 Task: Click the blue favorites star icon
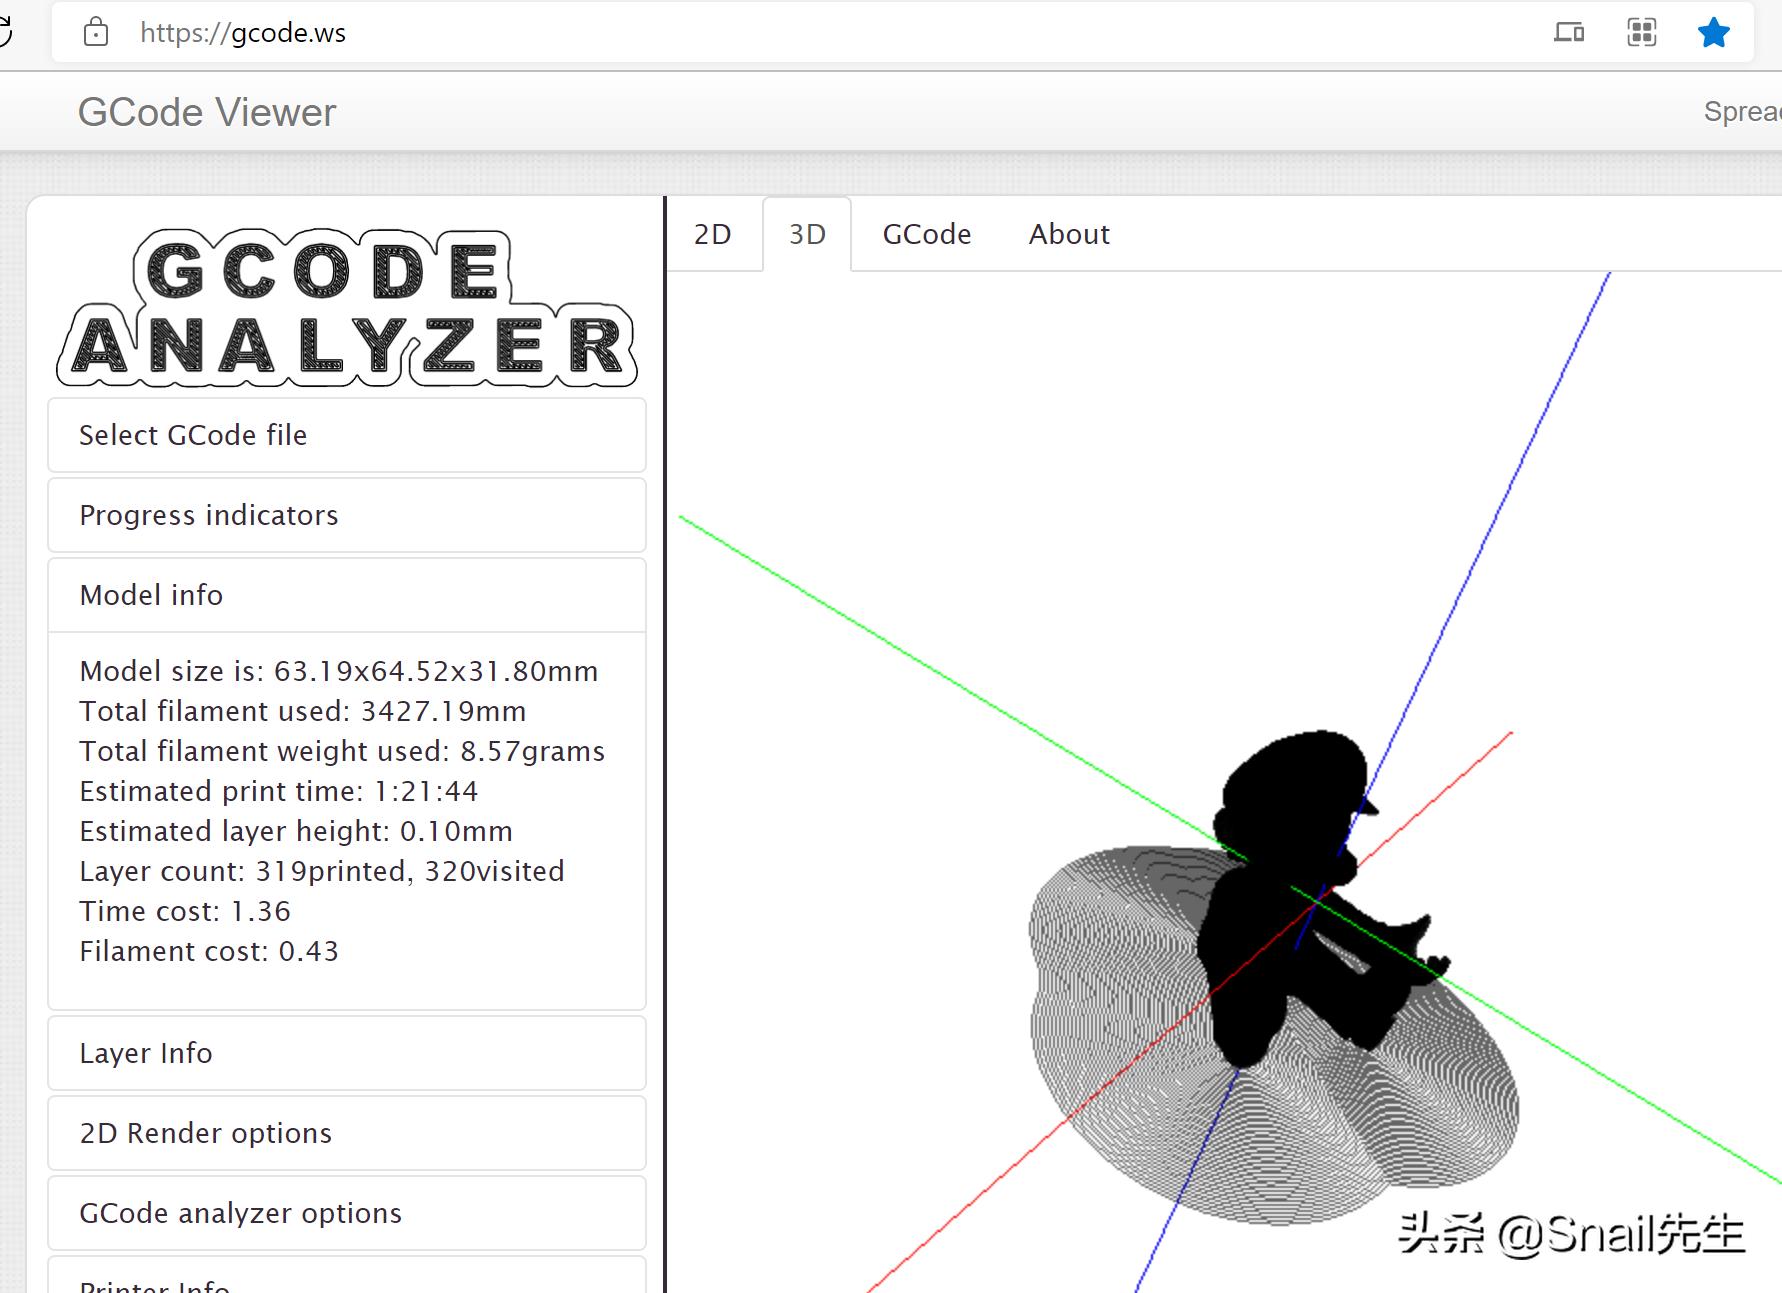(1713, 33)
